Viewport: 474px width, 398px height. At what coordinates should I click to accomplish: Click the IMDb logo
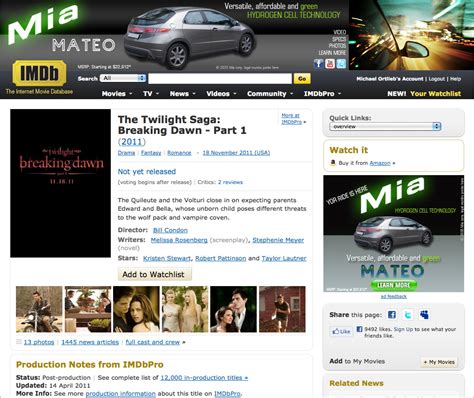pyautogui.click(x=39, y=73)
